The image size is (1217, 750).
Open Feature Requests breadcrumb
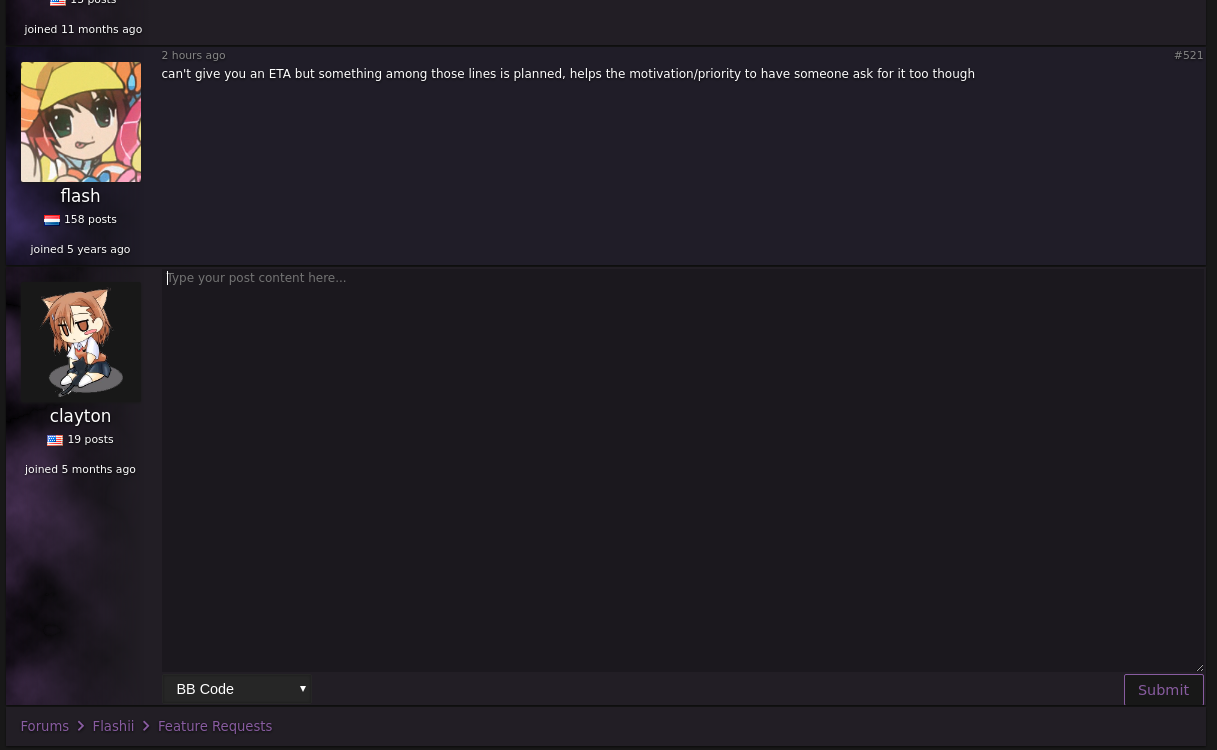point(215,726)
